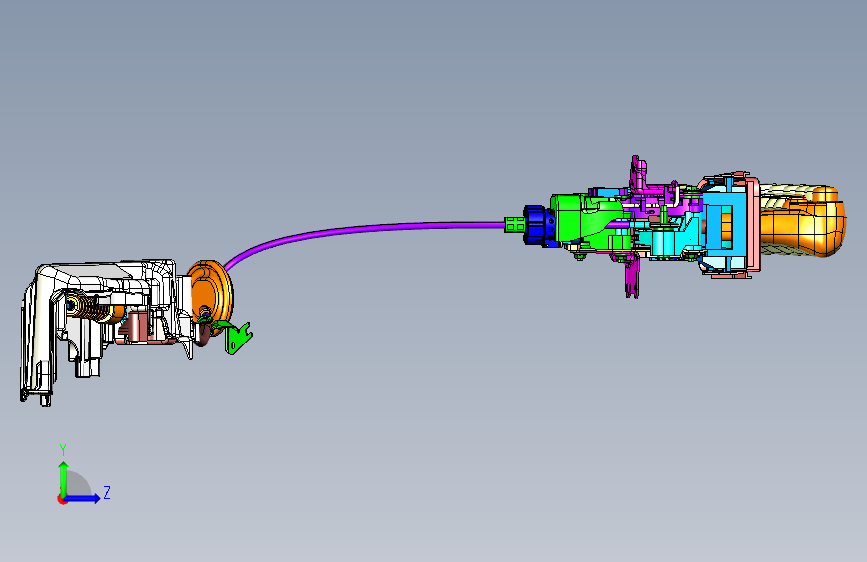867x562 pixels.
Task: Click the red origin point of triad
Action: 62,499
